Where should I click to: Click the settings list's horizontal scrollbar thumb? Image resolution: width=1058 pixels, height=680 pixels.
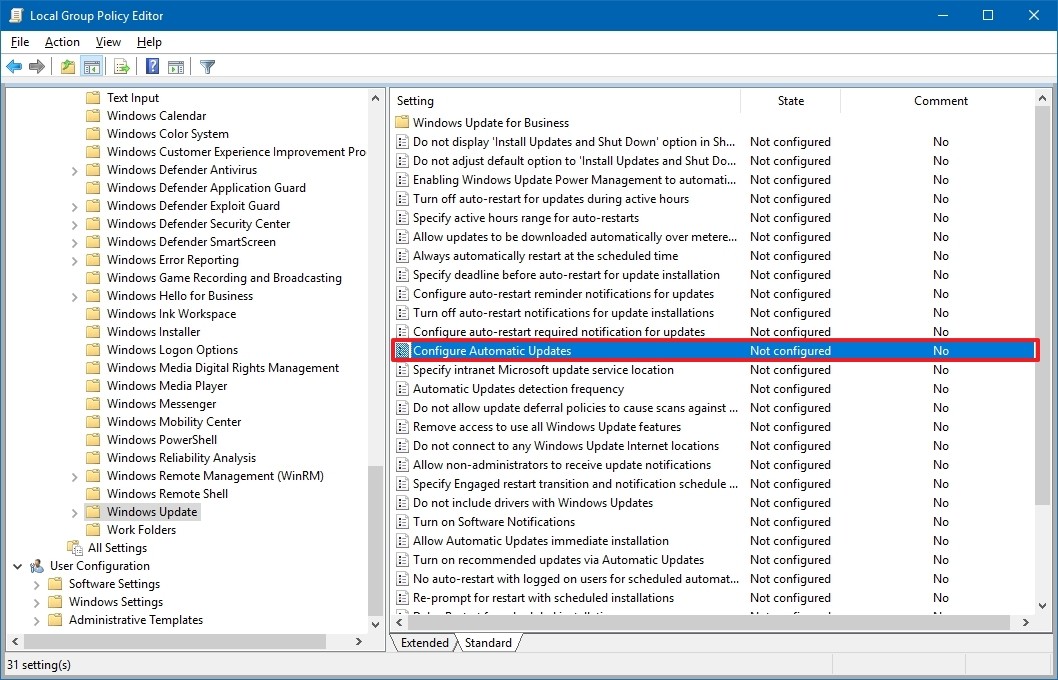tap(708, 622)
